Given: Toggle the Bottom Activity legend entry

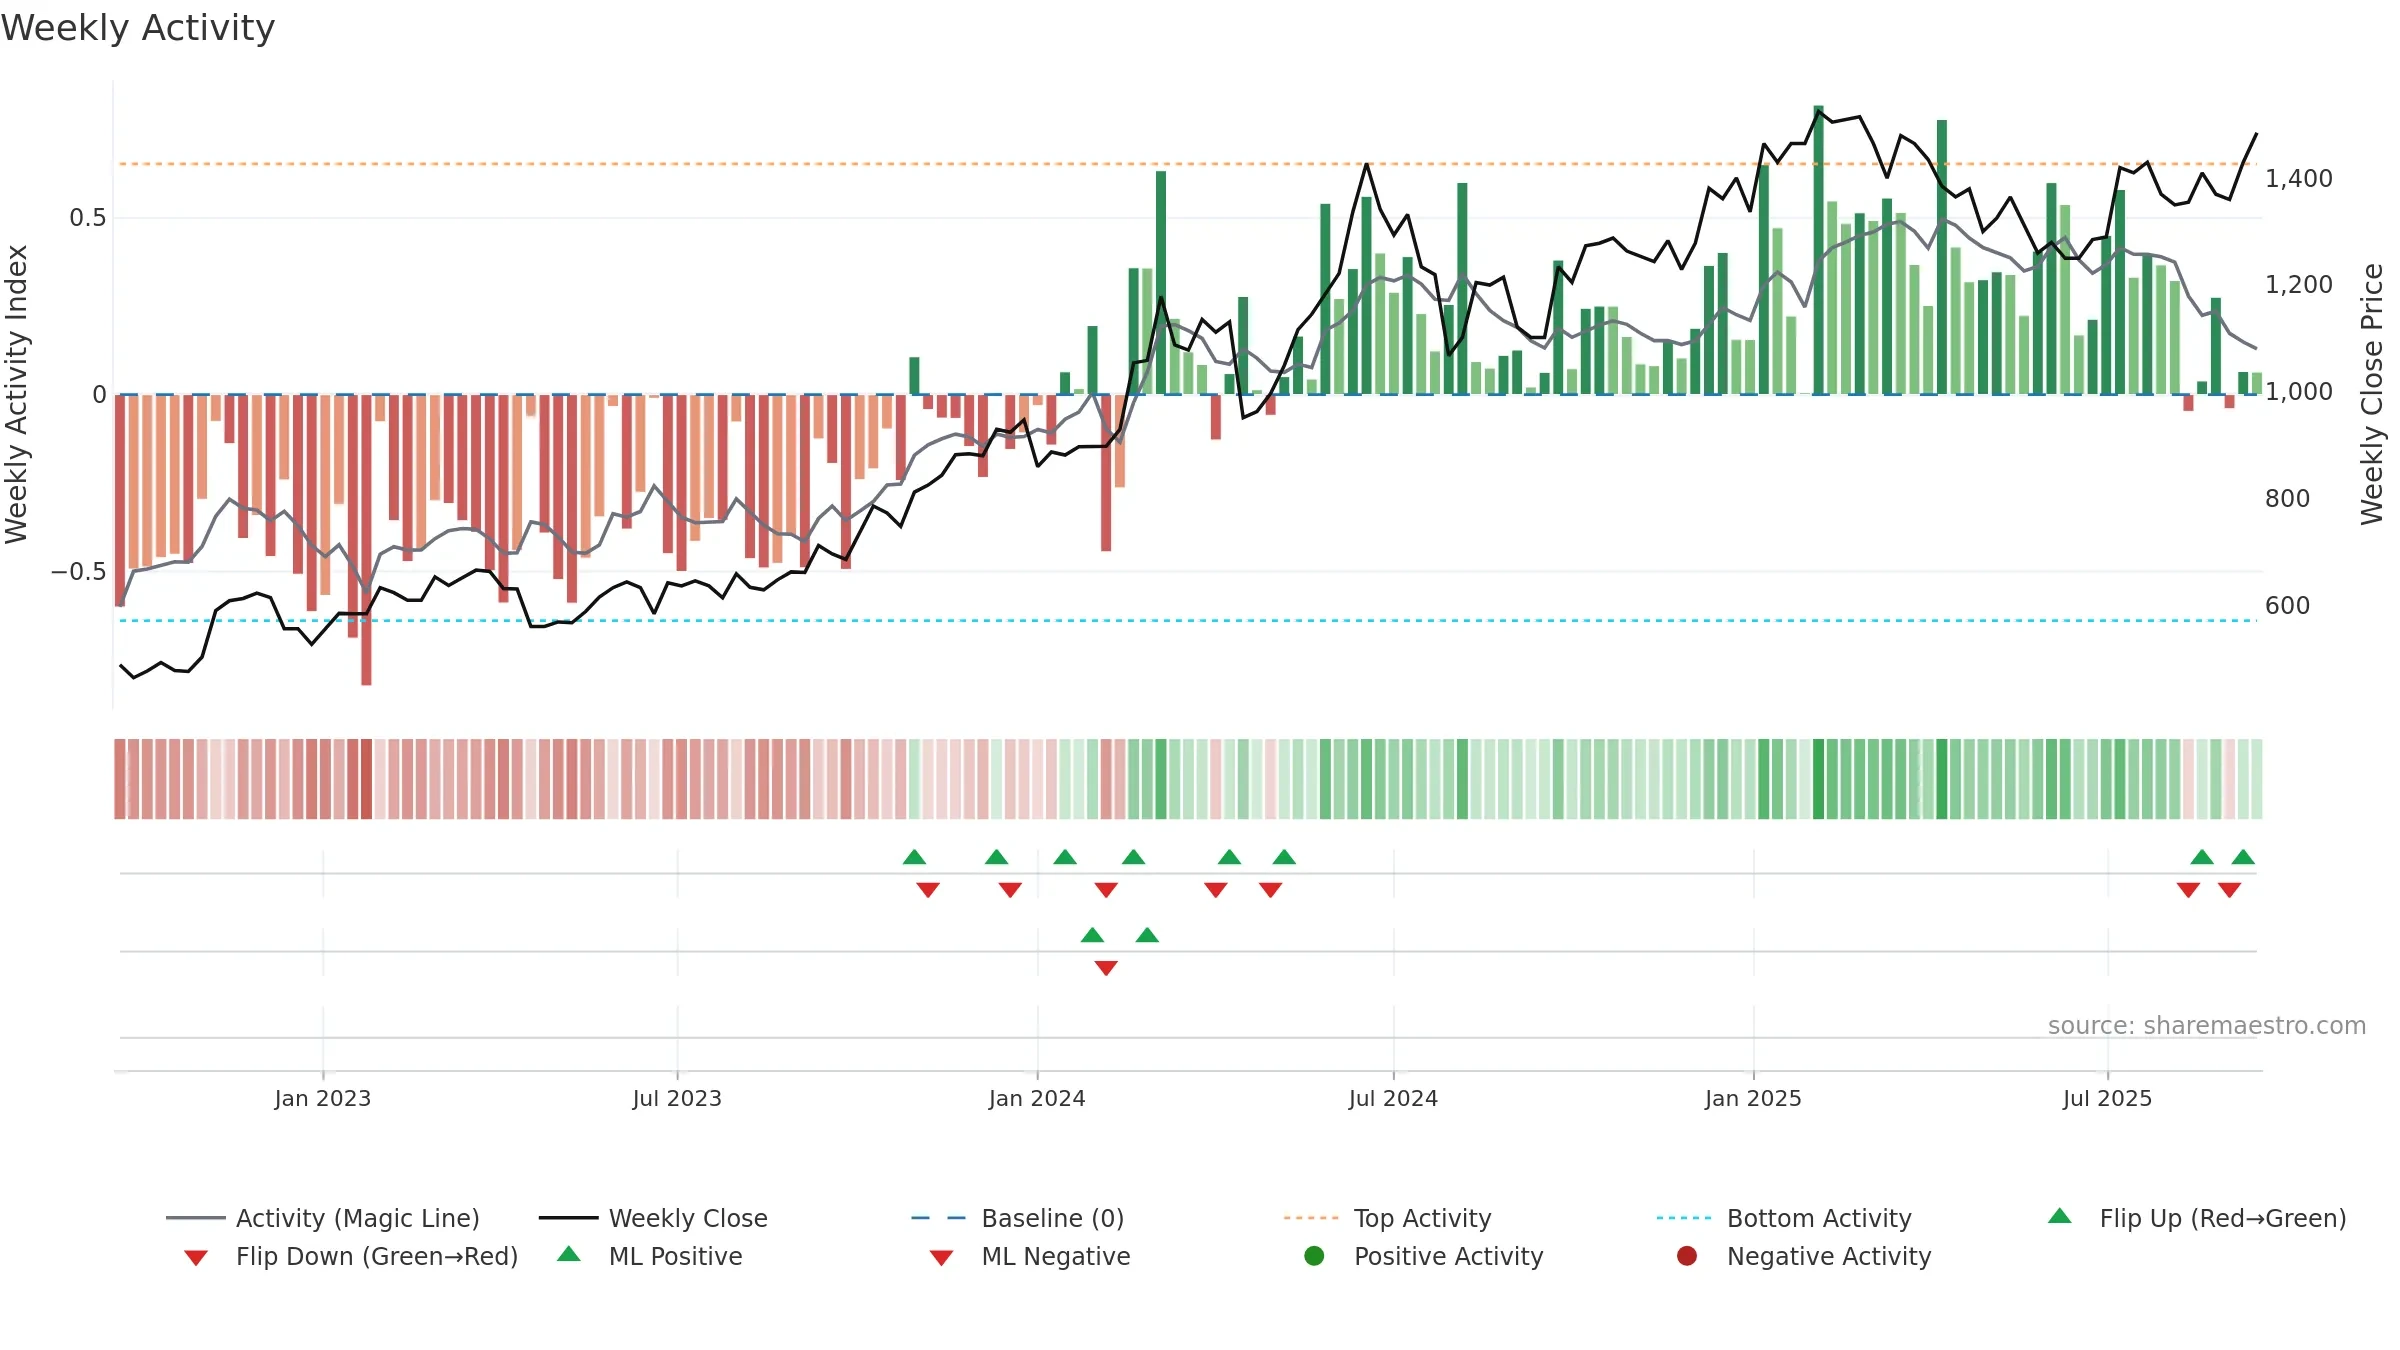Looking at the screenshot, I should (1784, 1218).
